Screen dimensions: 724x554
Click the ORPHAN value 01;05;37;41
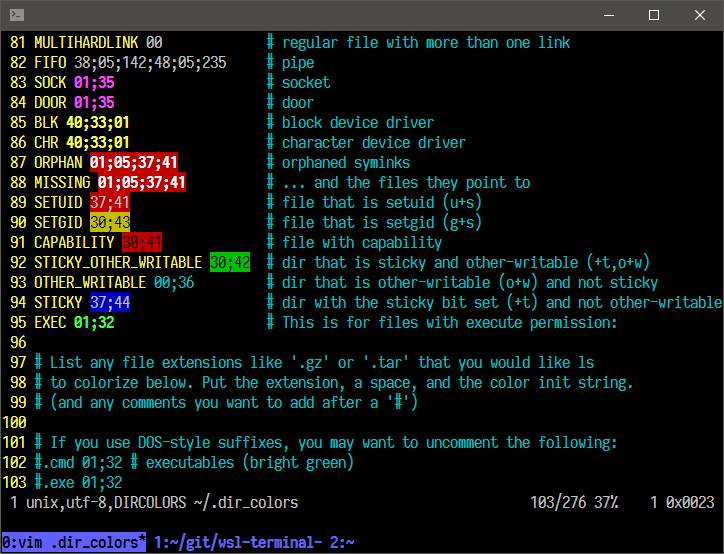coord(134,163)
